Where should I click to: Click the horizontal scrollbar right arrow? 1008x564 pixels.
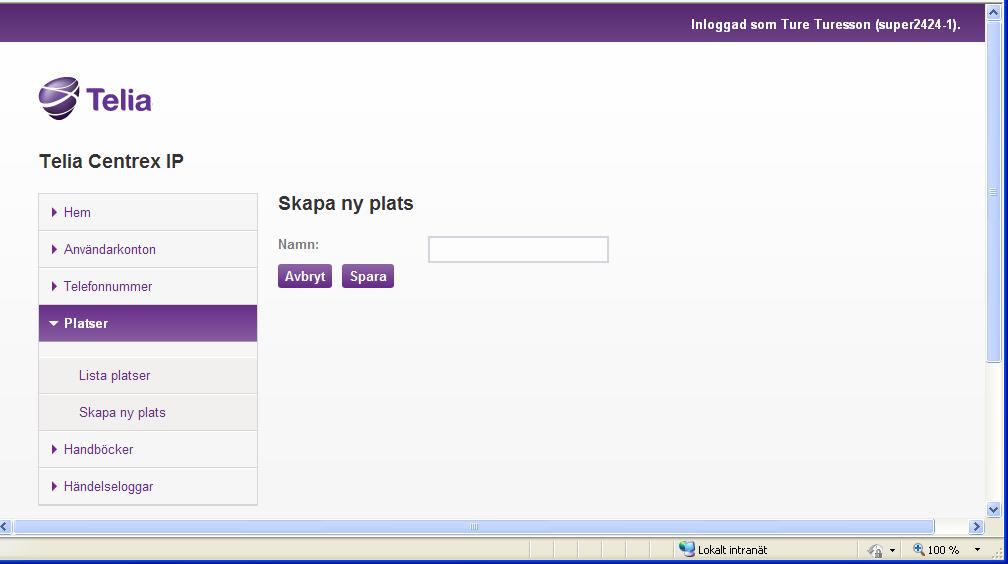coord(976,527)
